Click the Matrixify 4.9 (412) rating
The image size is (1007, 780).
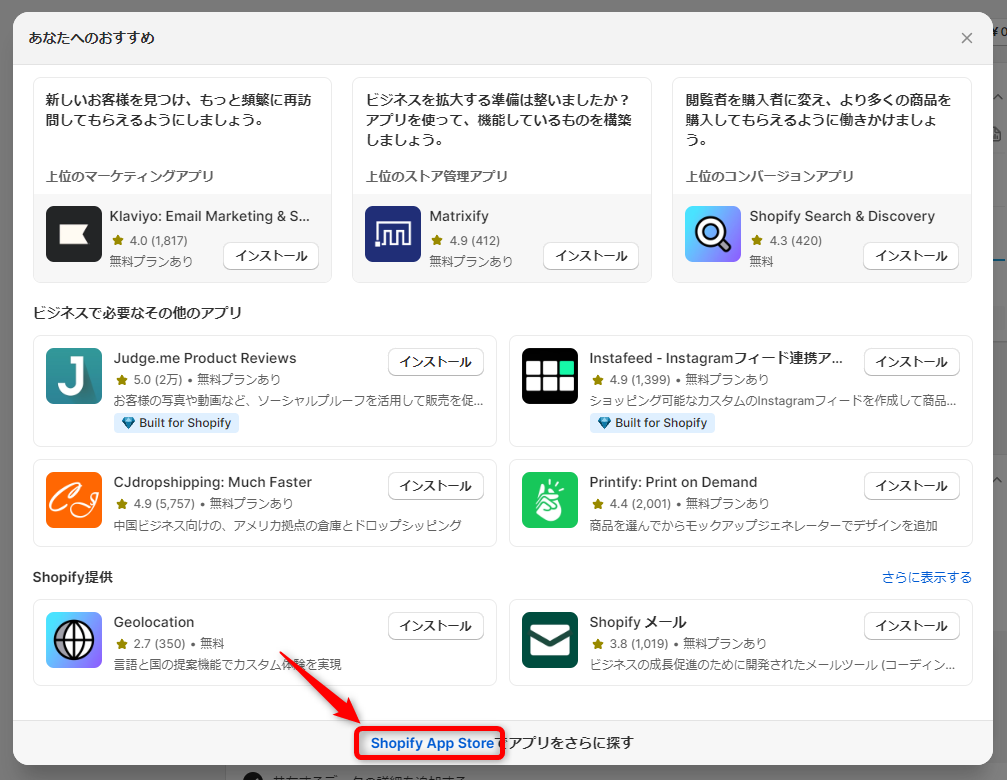tap(466, 241)
